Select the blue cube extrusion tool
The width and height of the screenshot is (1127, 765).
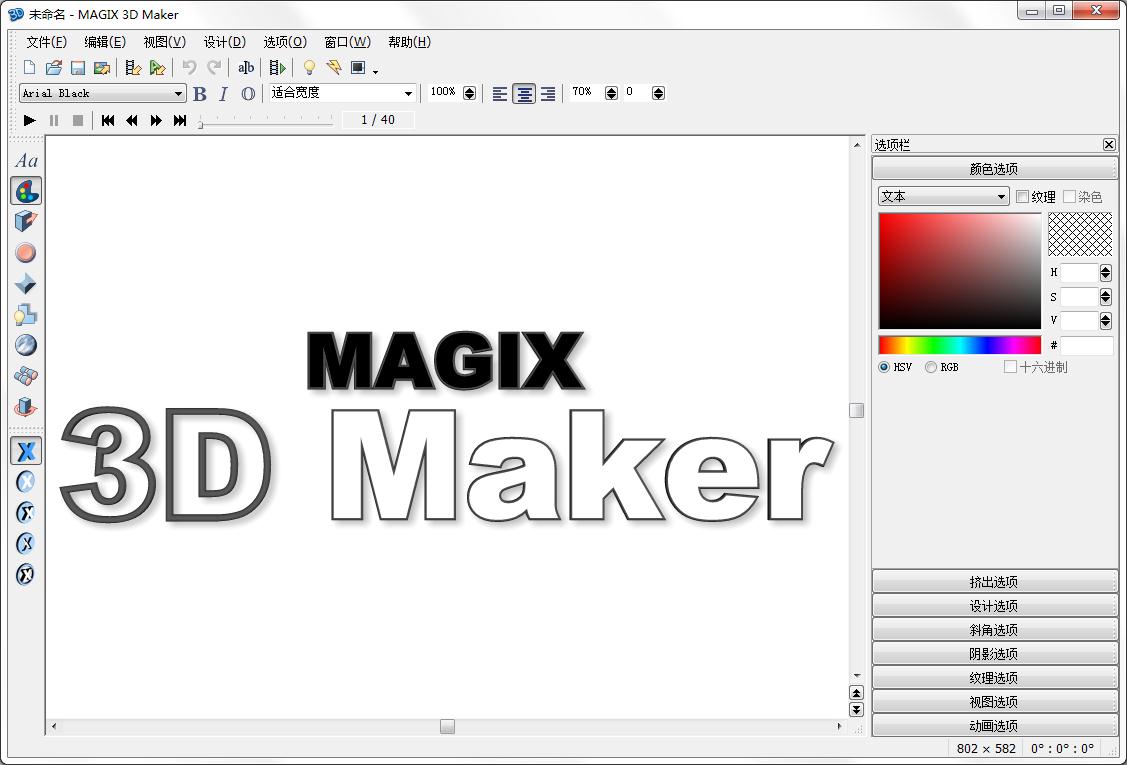(x=26, y=221)
